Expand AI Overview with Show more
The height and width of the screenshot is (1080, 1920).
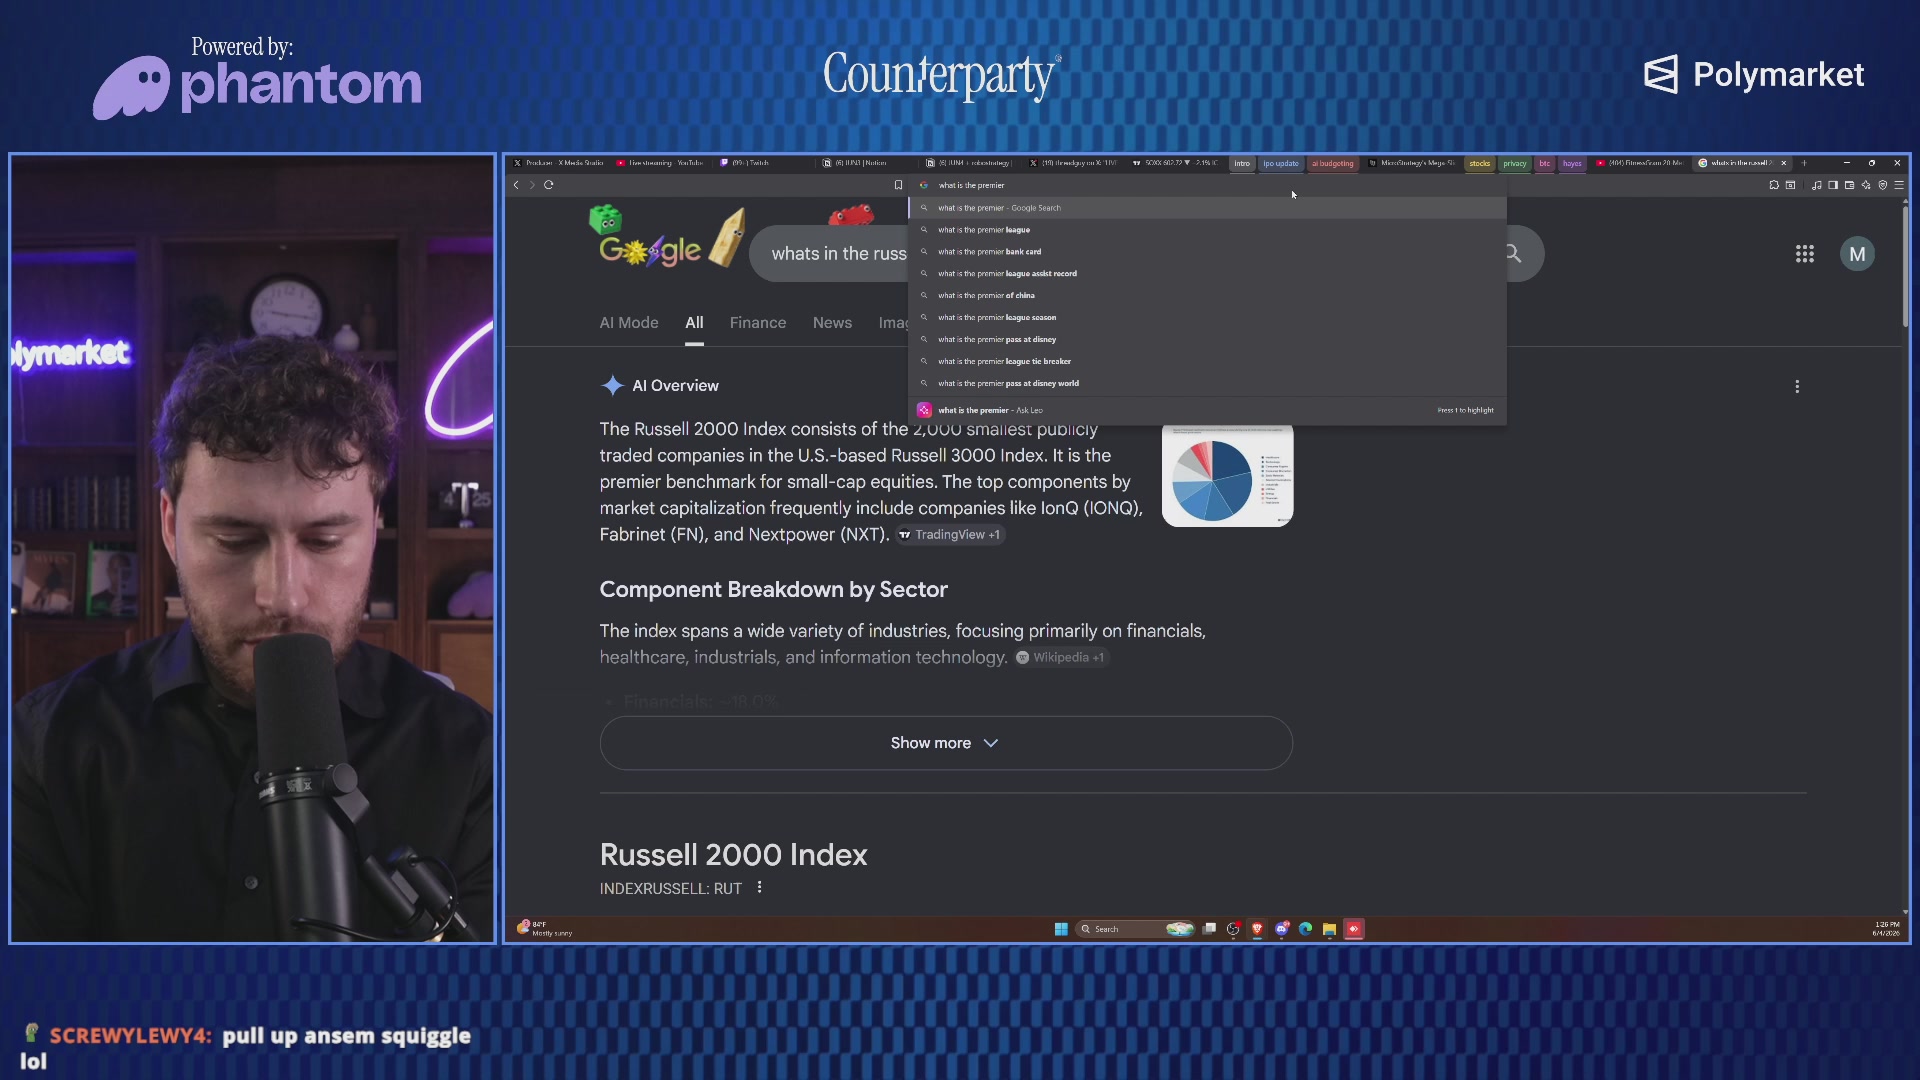[x=946, y=743]
